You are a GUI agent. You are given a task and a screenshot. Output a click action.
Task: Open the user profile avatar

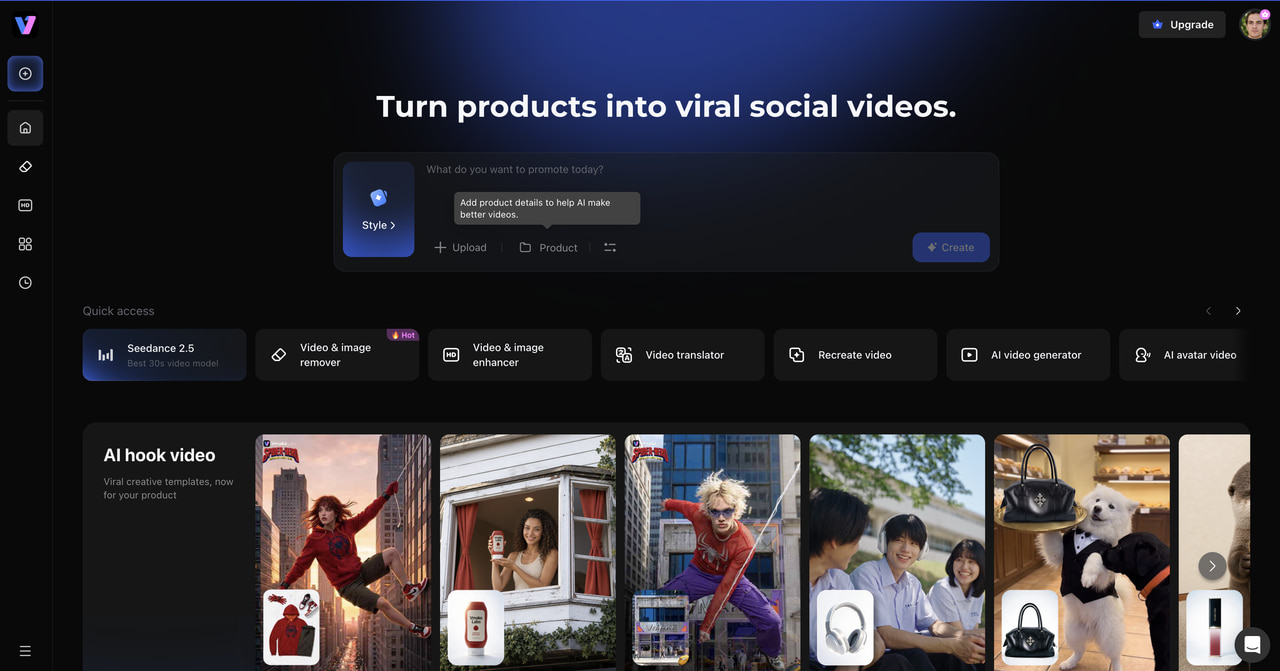pos(1255,25)
